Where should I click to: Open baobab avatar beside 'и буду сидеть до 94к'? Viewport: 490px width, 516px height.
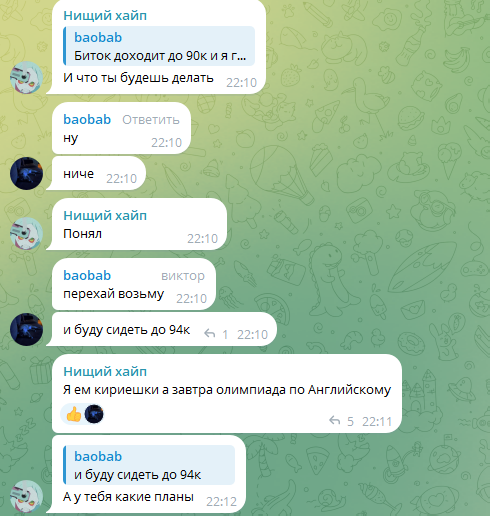click(26, 329)
